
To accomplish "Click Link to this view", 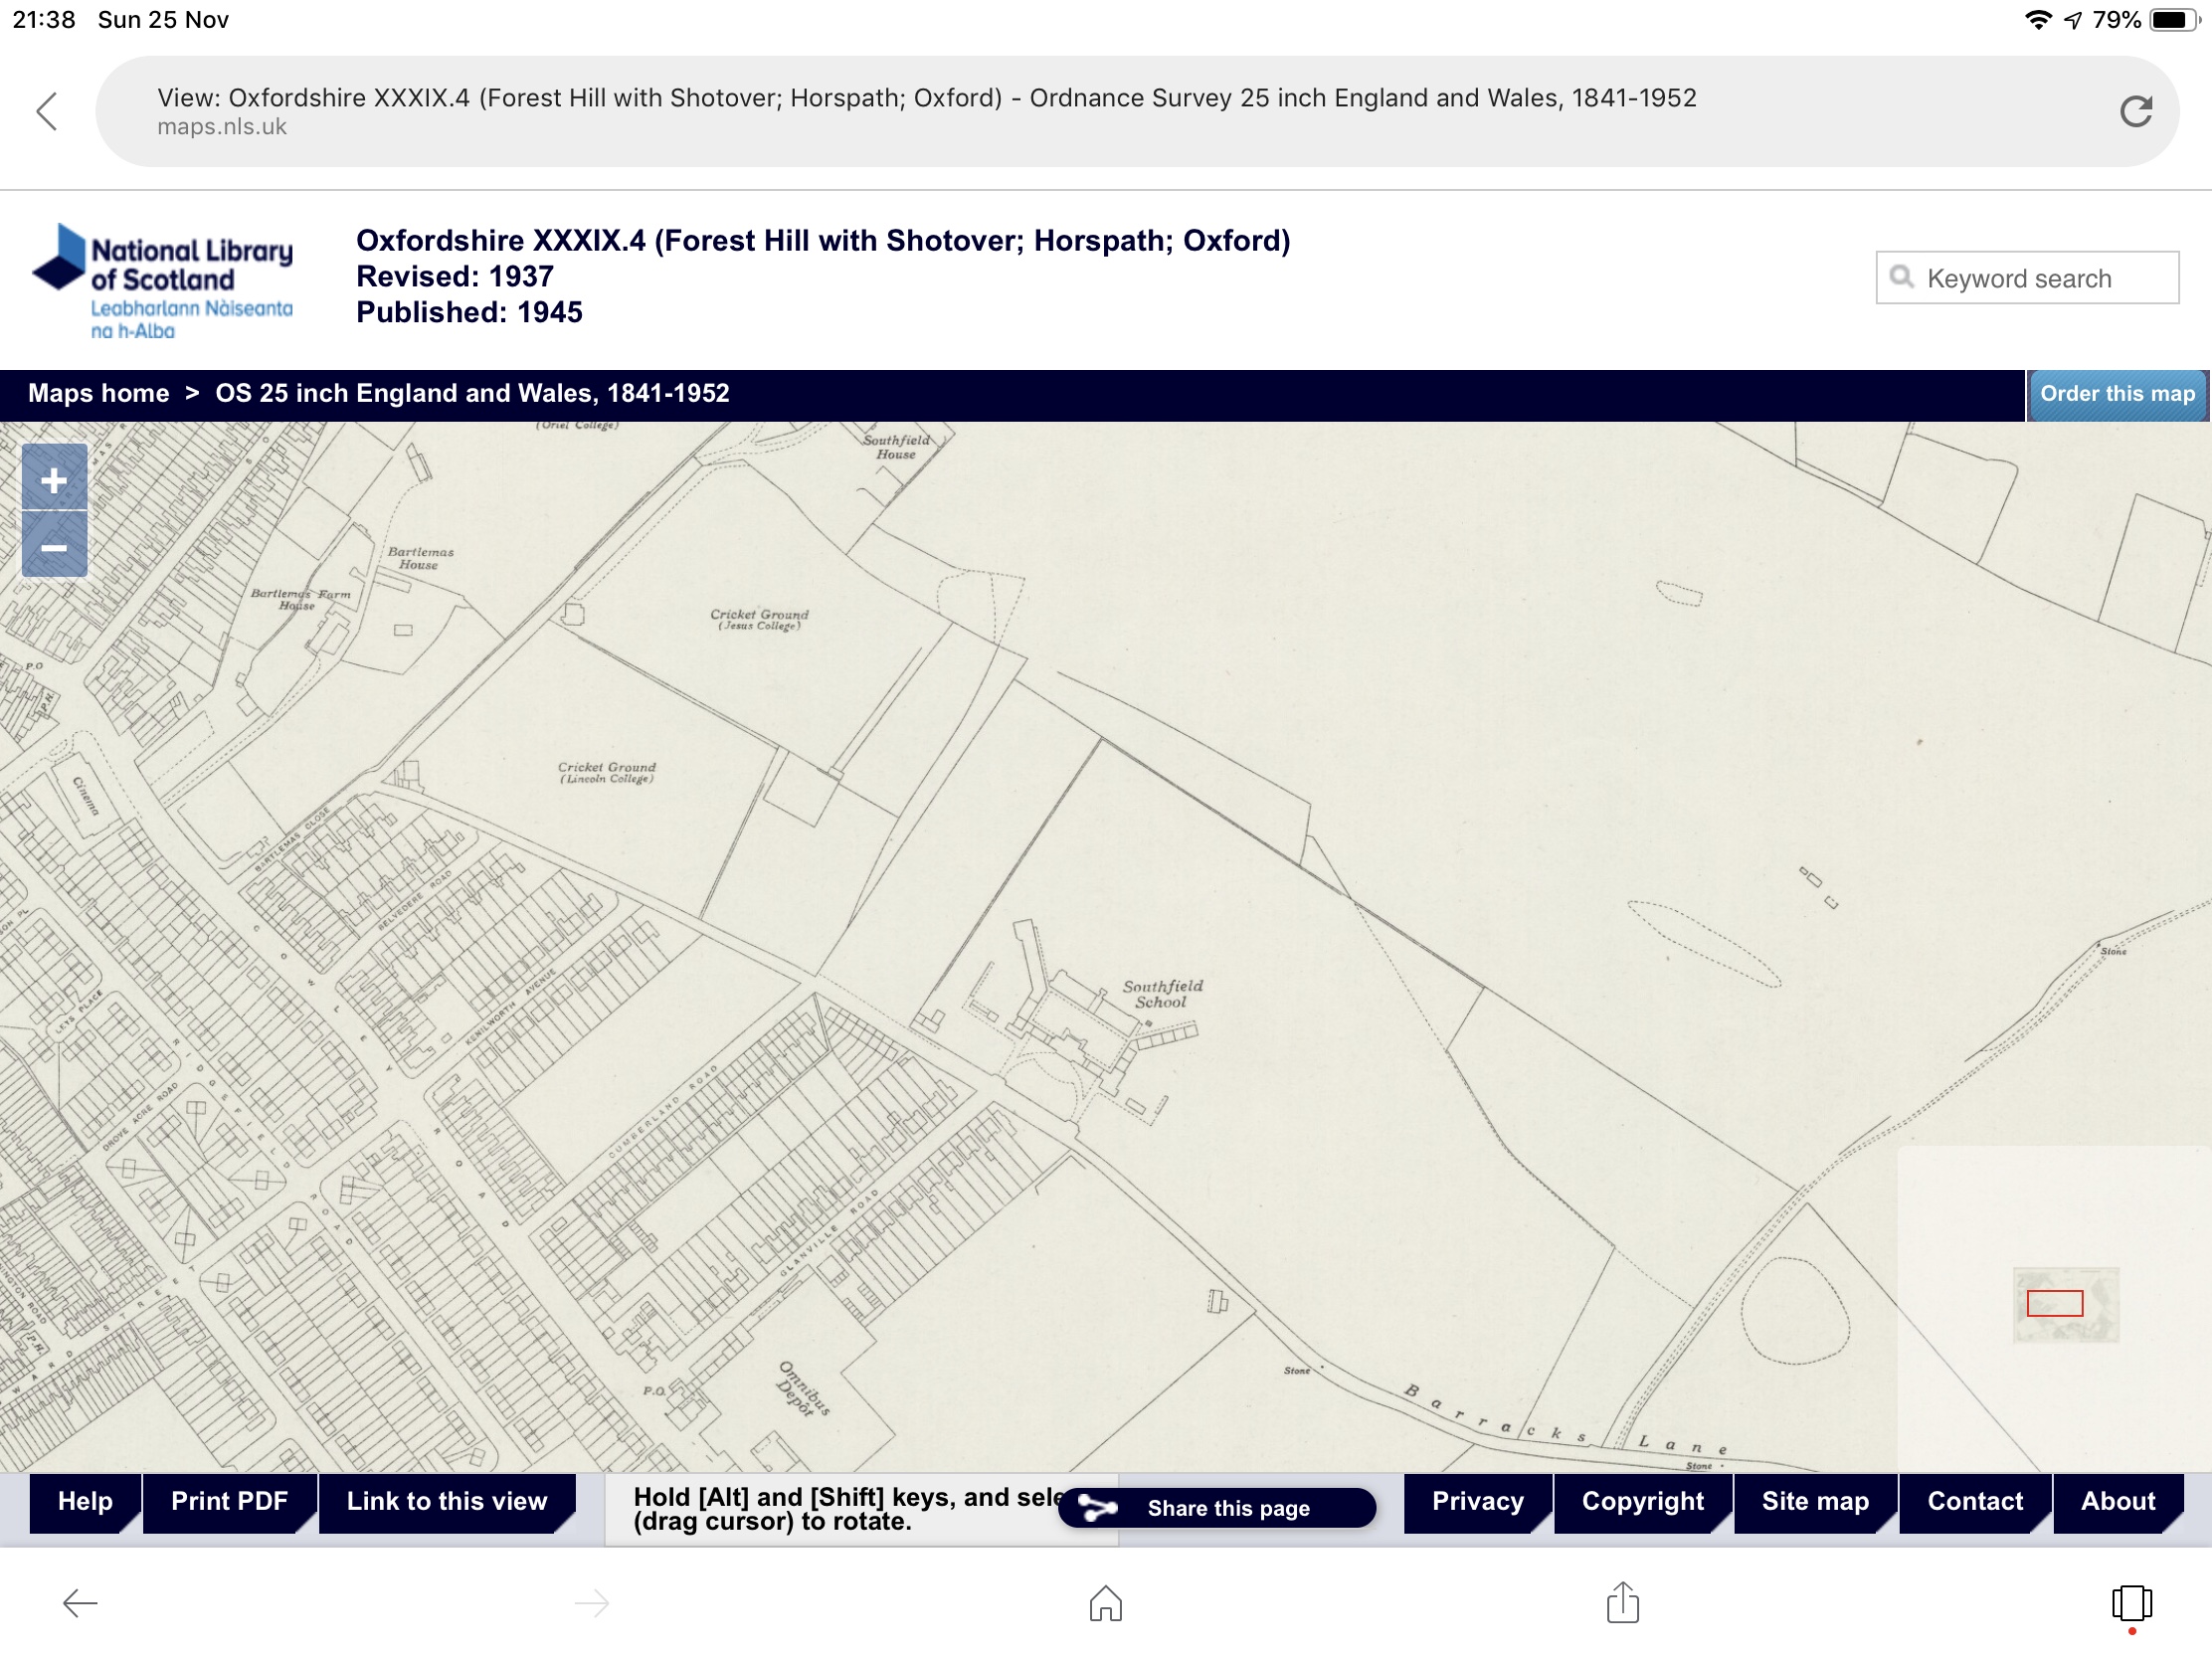I will pyautogui.click(x=446, y=1501).
